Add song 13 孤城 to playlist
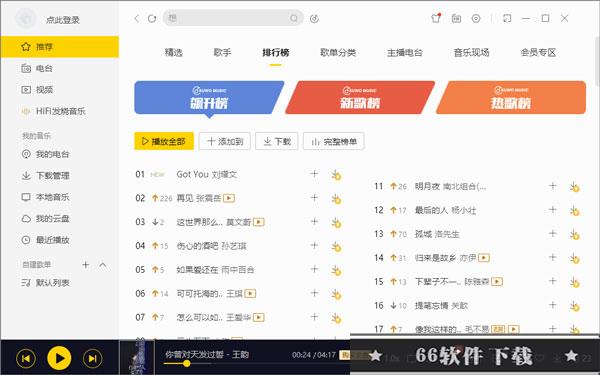The width and height of the screenshot is (600, 375). [x=553, y=233]
